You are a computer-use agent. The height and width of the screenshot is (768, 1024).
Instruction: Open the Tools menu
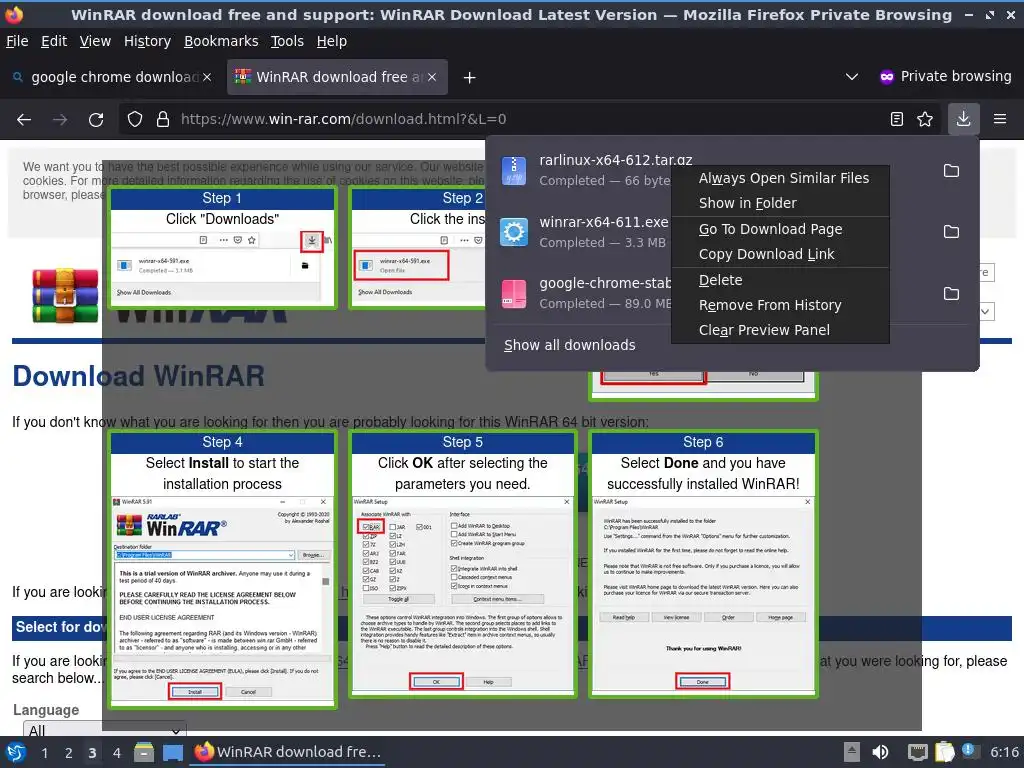tap(287, 41)
